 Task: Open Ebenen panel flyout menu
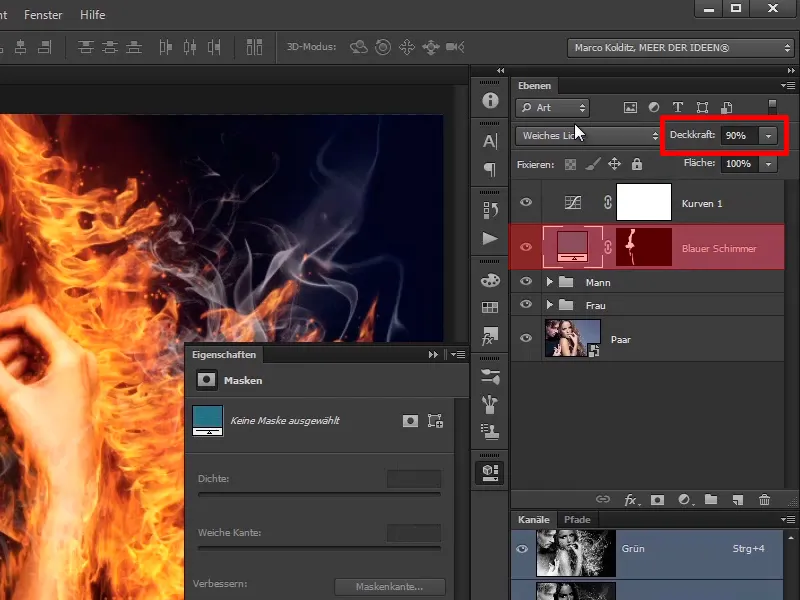(788, 85)
